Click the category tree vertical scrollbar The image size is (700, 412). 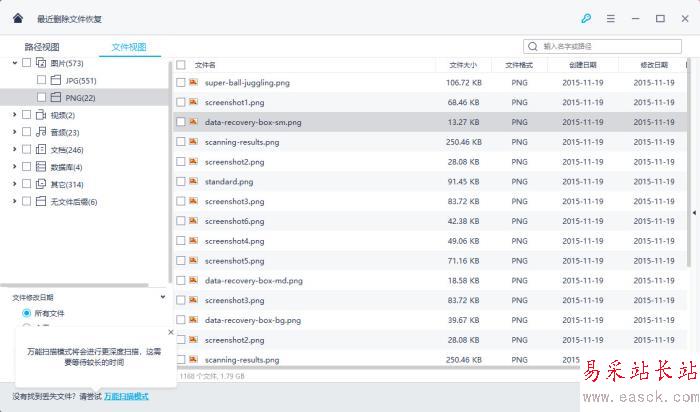coord(170,172)
